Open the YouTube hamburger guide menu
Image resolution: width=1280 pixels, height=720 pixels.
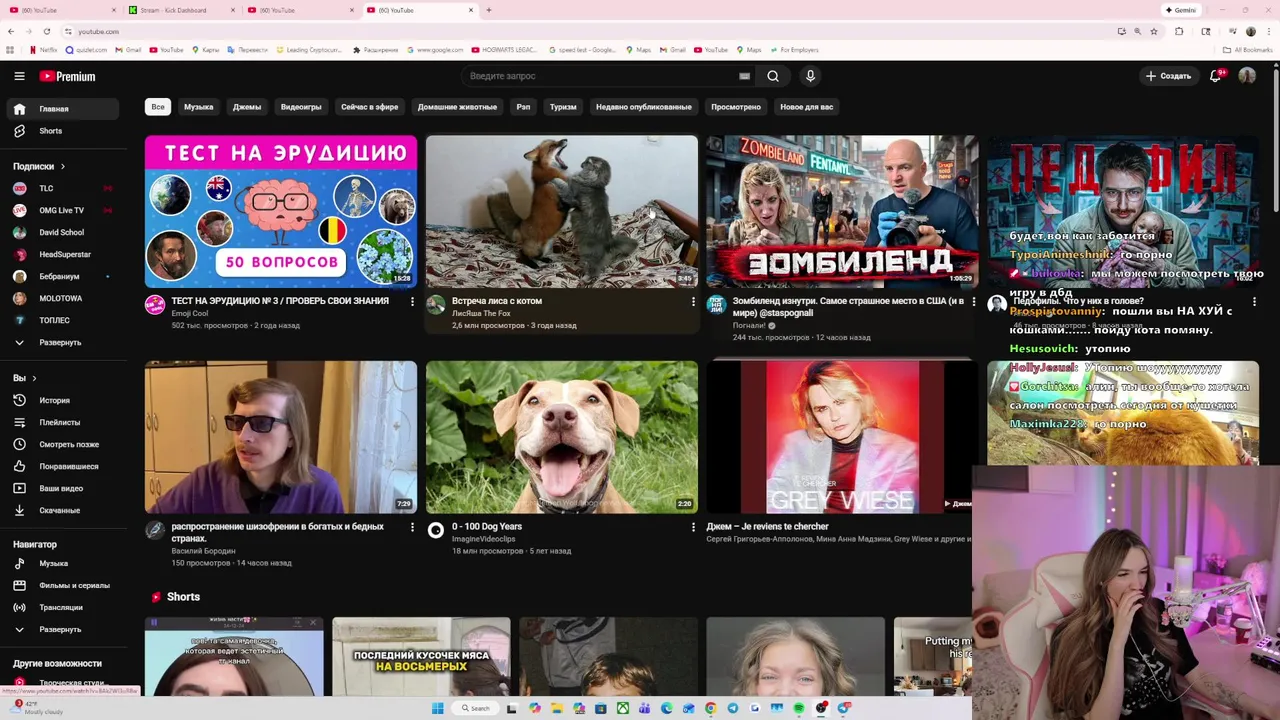click(x=19, y=76)
